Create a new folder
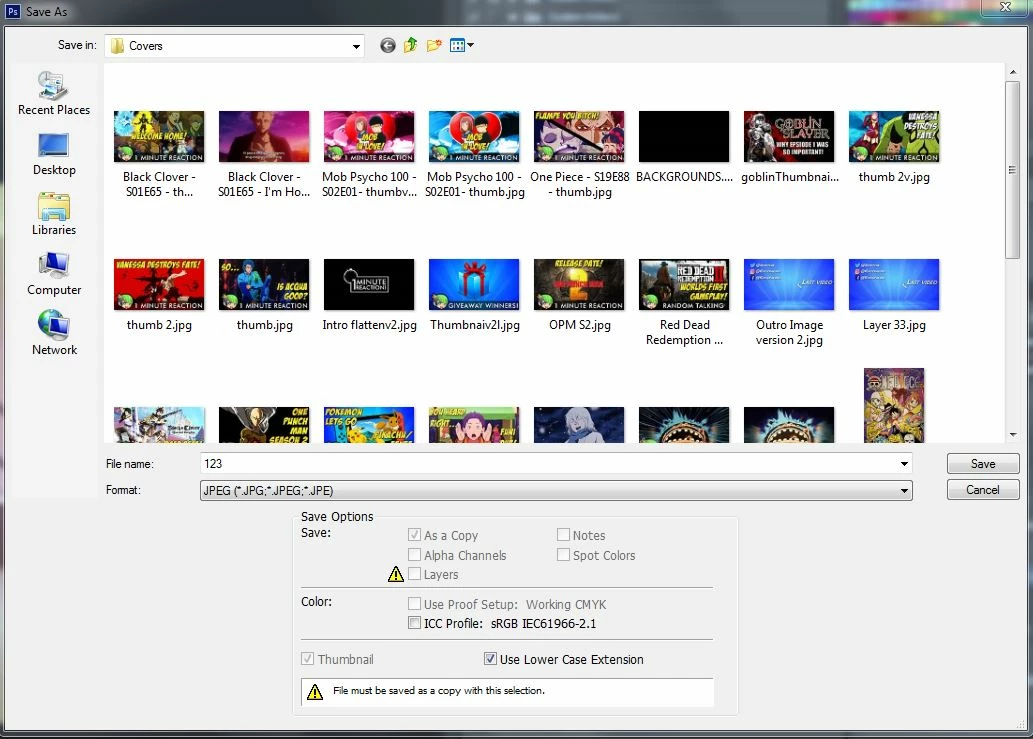 click(x=433, y=45)
